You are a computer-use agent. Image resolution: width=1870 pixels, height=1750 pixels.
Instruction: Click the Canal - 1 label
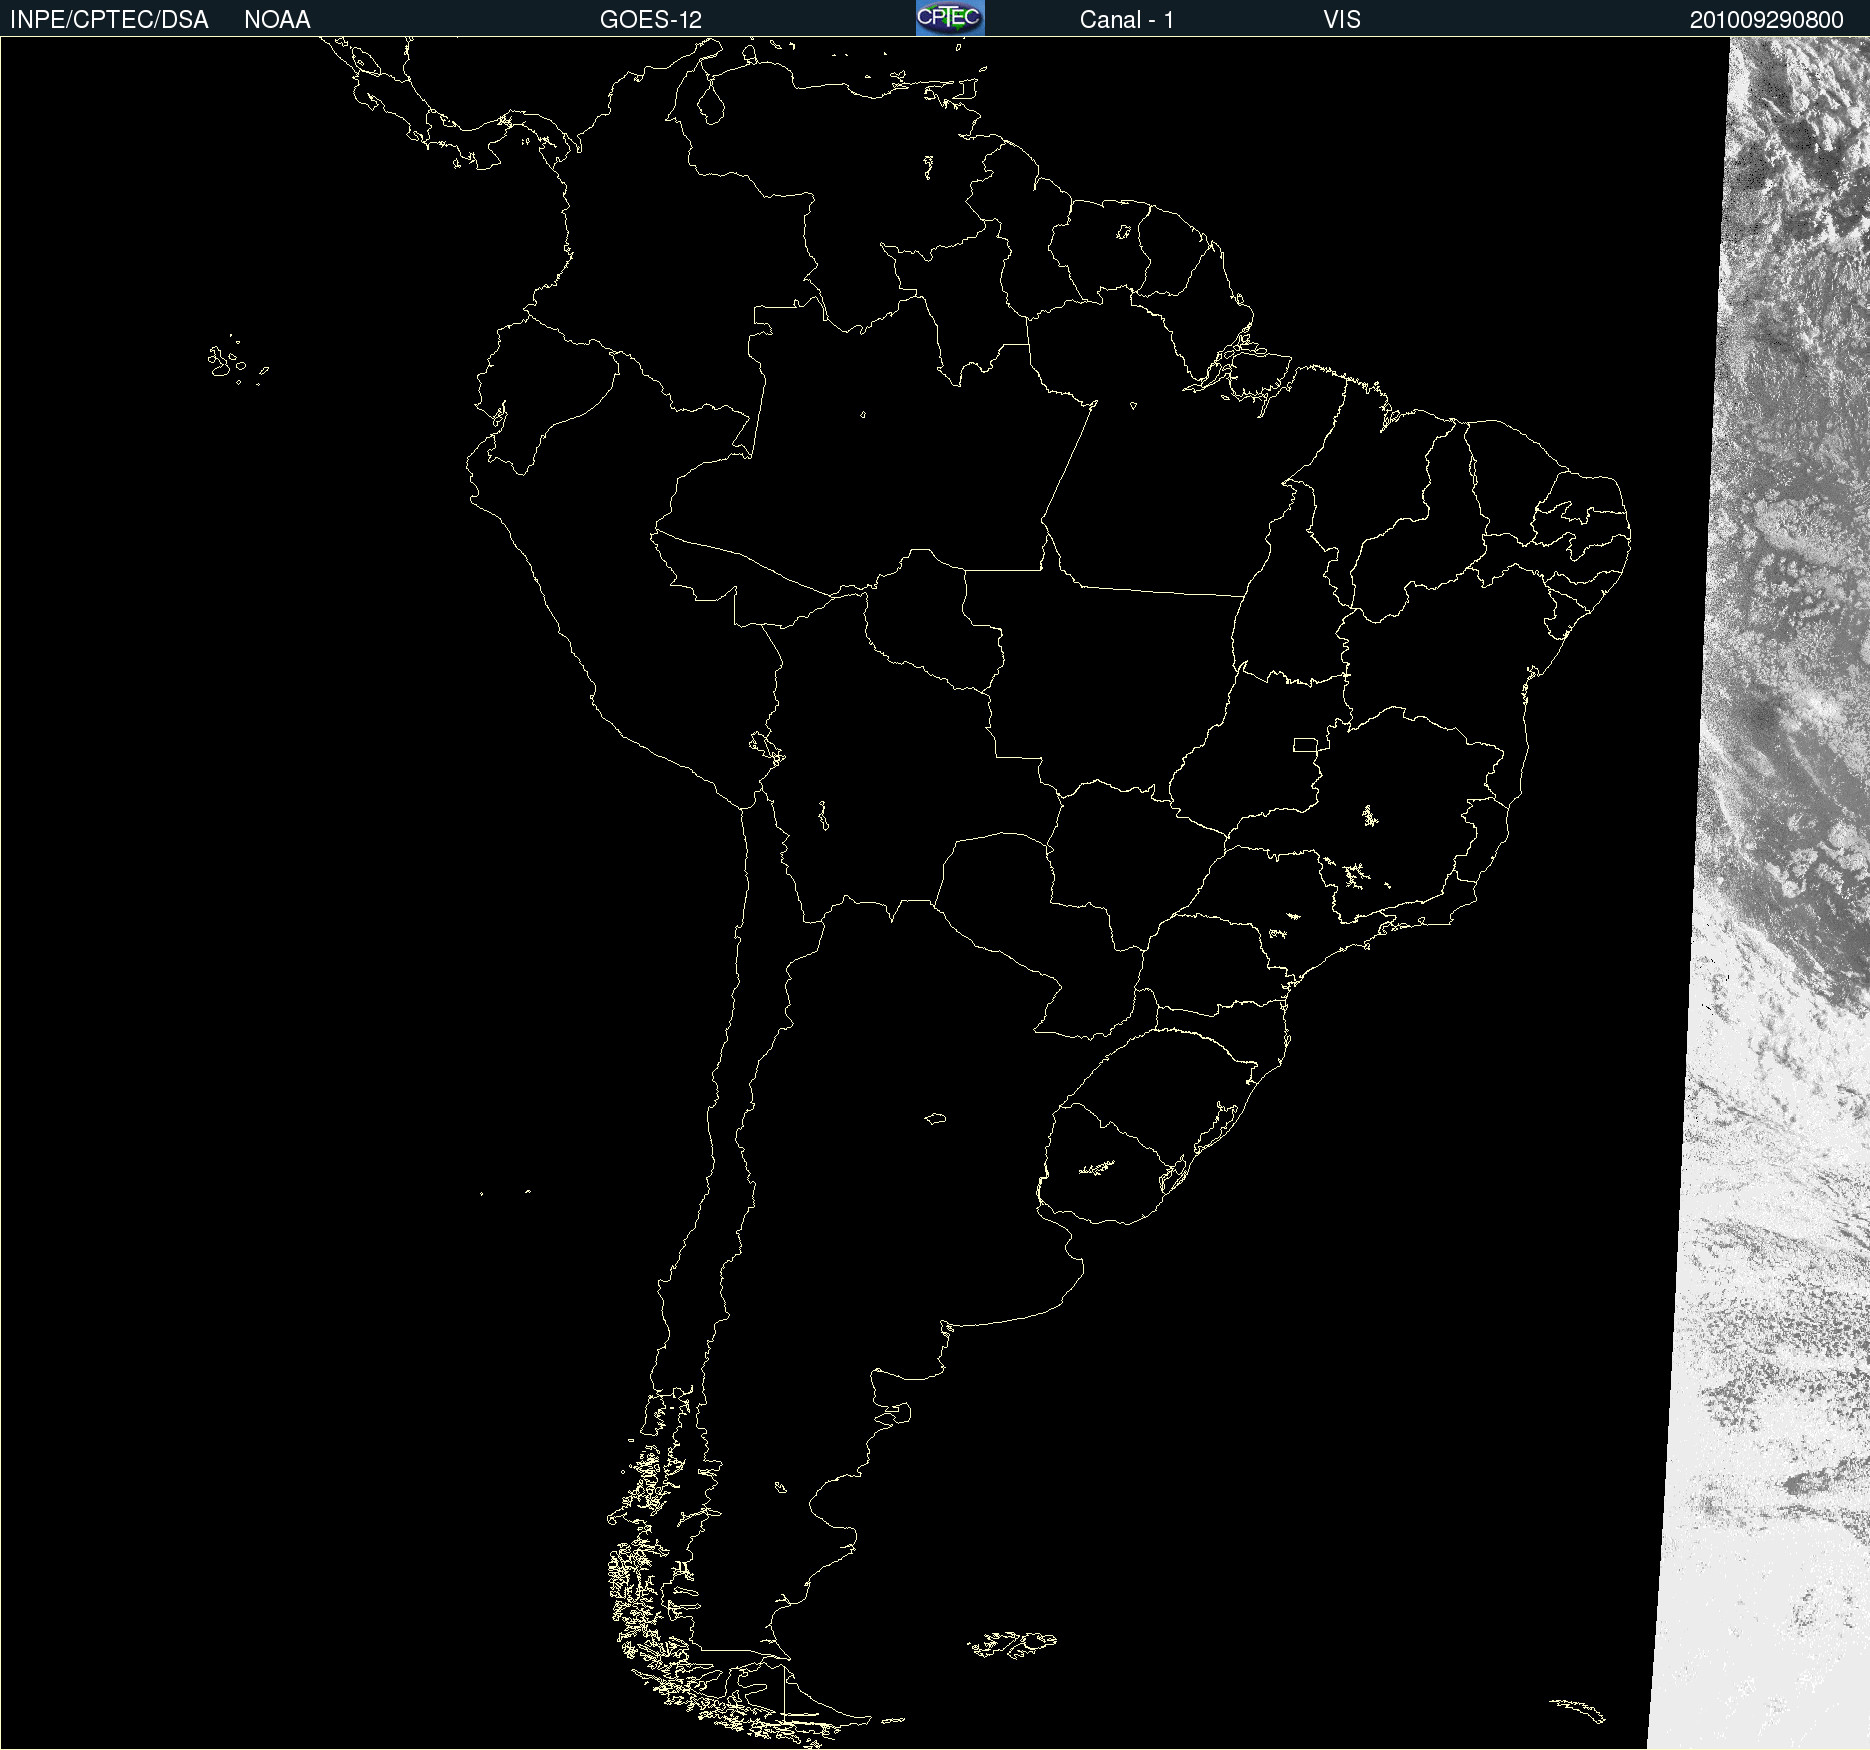tap(1126, 20)
